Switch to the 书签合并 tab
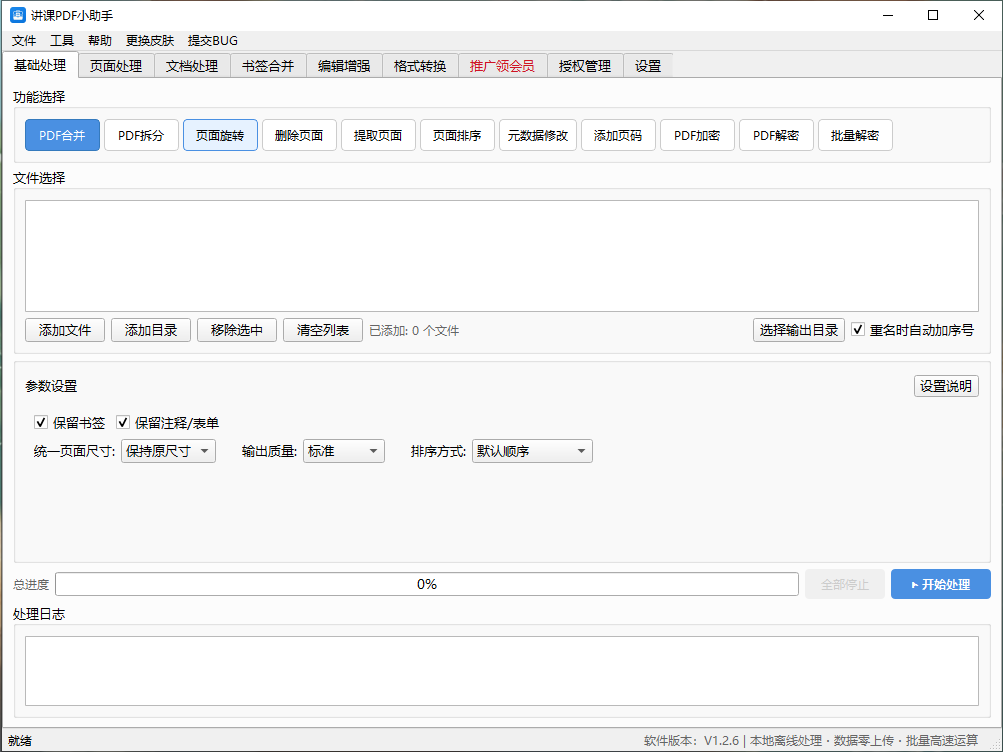 268,67
